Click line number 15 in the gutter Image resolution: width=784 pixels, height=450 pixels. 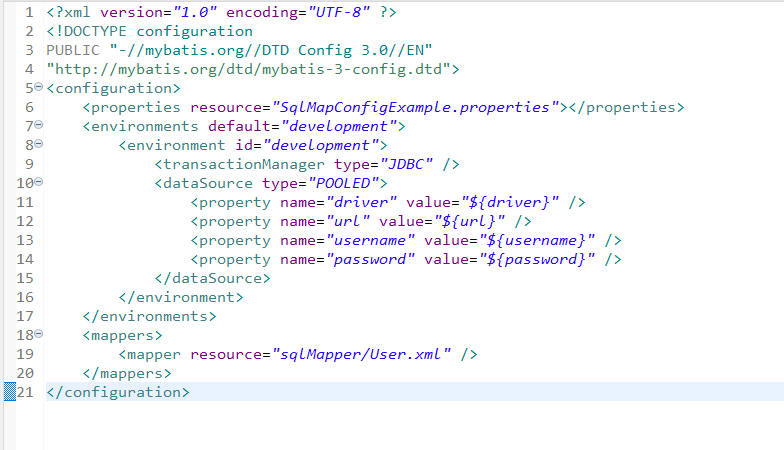[x=25, y=278]
